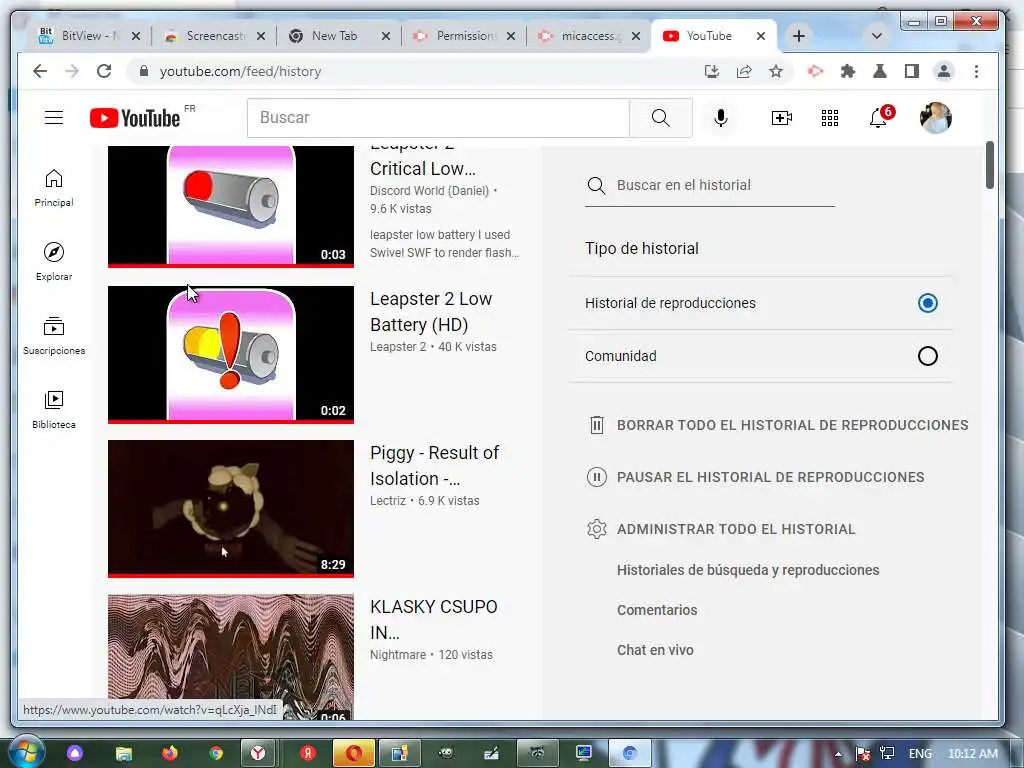The width and height of the screenshot is (1024, 768).
Task: Bookmark this page with star icon
Action: pyautogui.click(x=775, y=71)
